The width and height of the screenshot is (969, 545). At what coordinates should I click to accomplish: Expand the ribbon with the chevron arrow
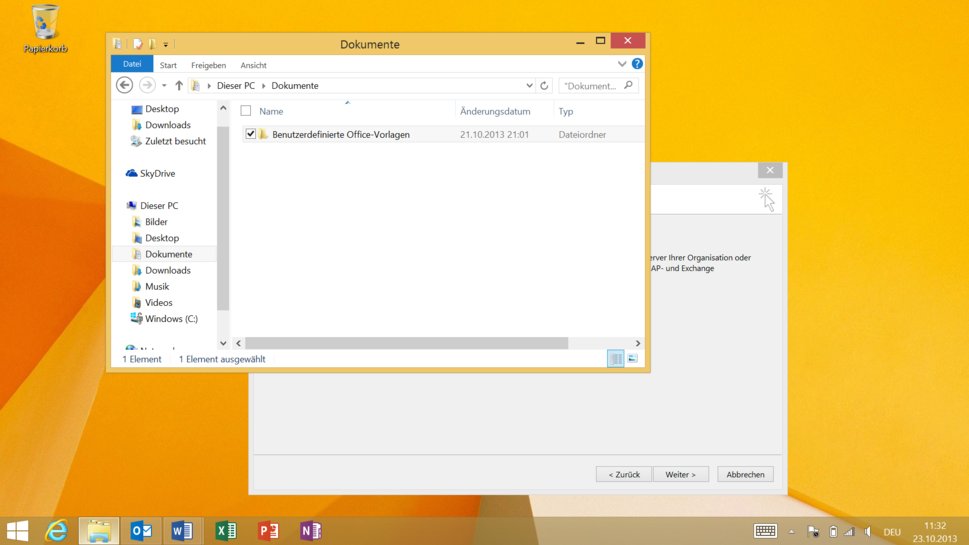(622, 64)
